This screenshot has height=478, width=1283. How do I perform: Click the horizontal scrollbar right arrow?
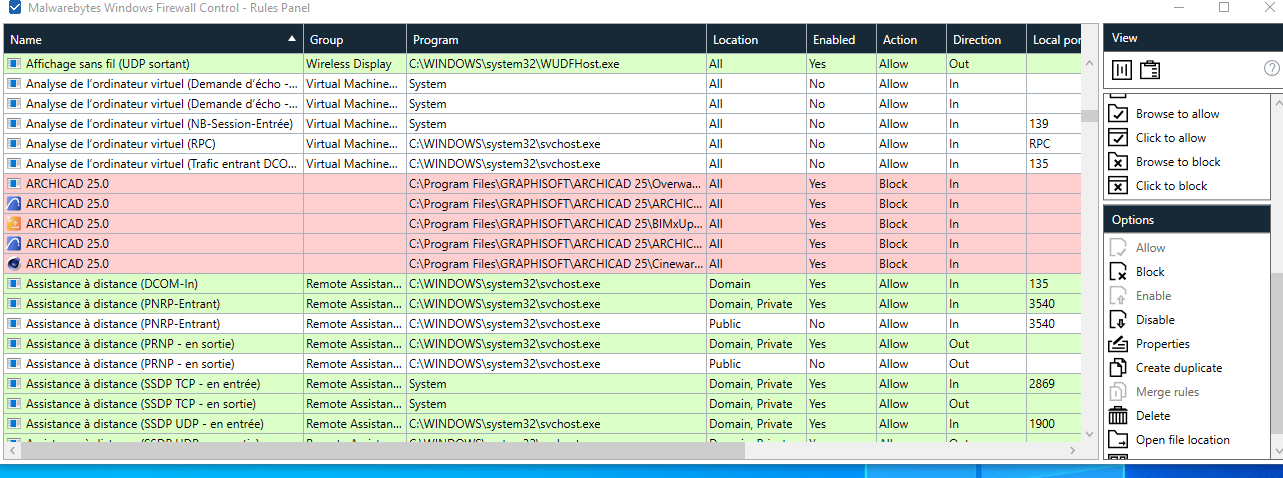[x=1075, y=451]
